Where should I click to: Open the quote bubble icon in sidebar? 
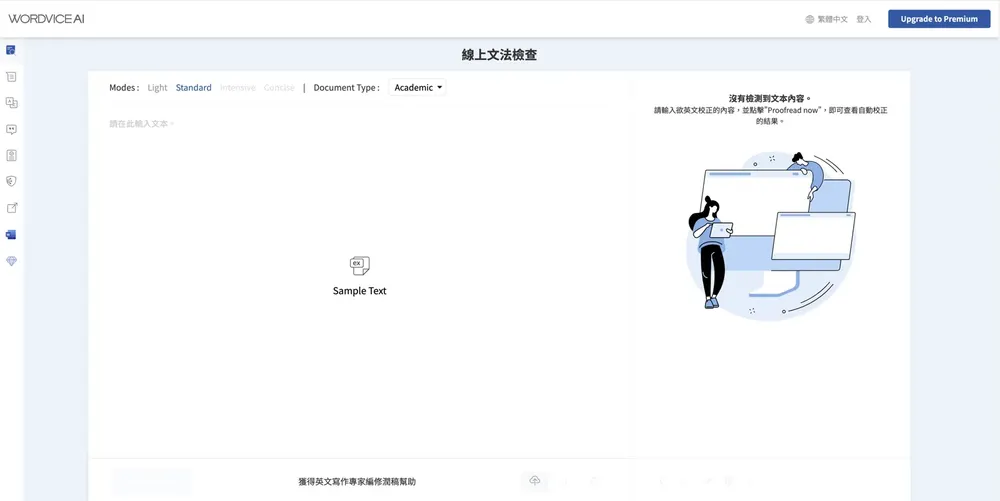point(11,129)
